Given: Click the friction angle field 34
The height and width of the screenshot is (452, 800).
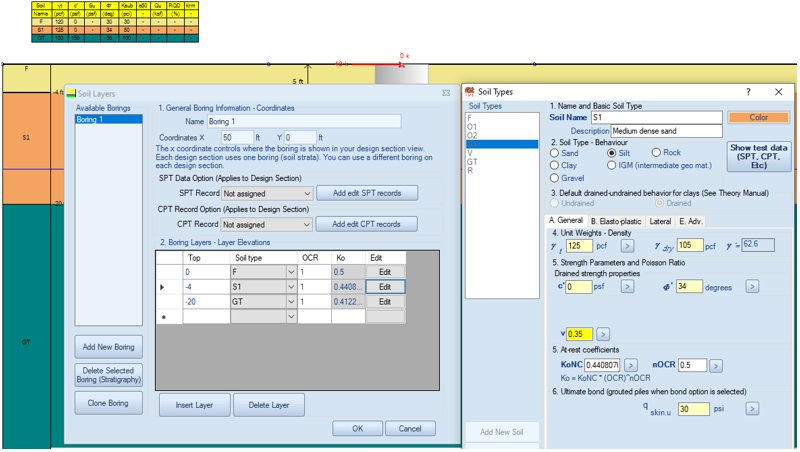Looking at the screenshot, I should [689, 286].
